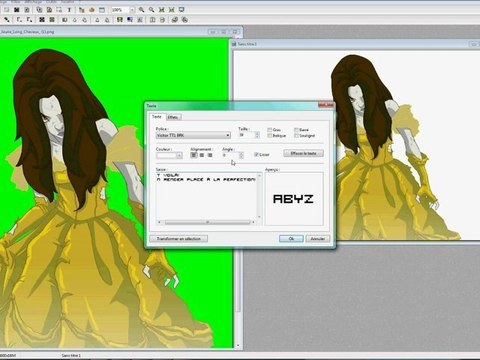480x360 pixels.
Task: Open the Police font dropdown arrow
Action: pyautogui.click(x=228, y=135)
